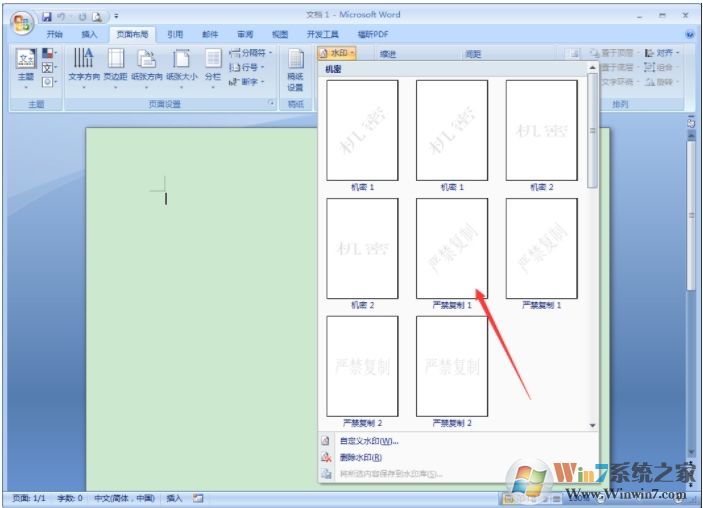Viewport: 703px width, 508px height.
Task: Open the 纸张大小 paper size icon
Action: point(181,64)
